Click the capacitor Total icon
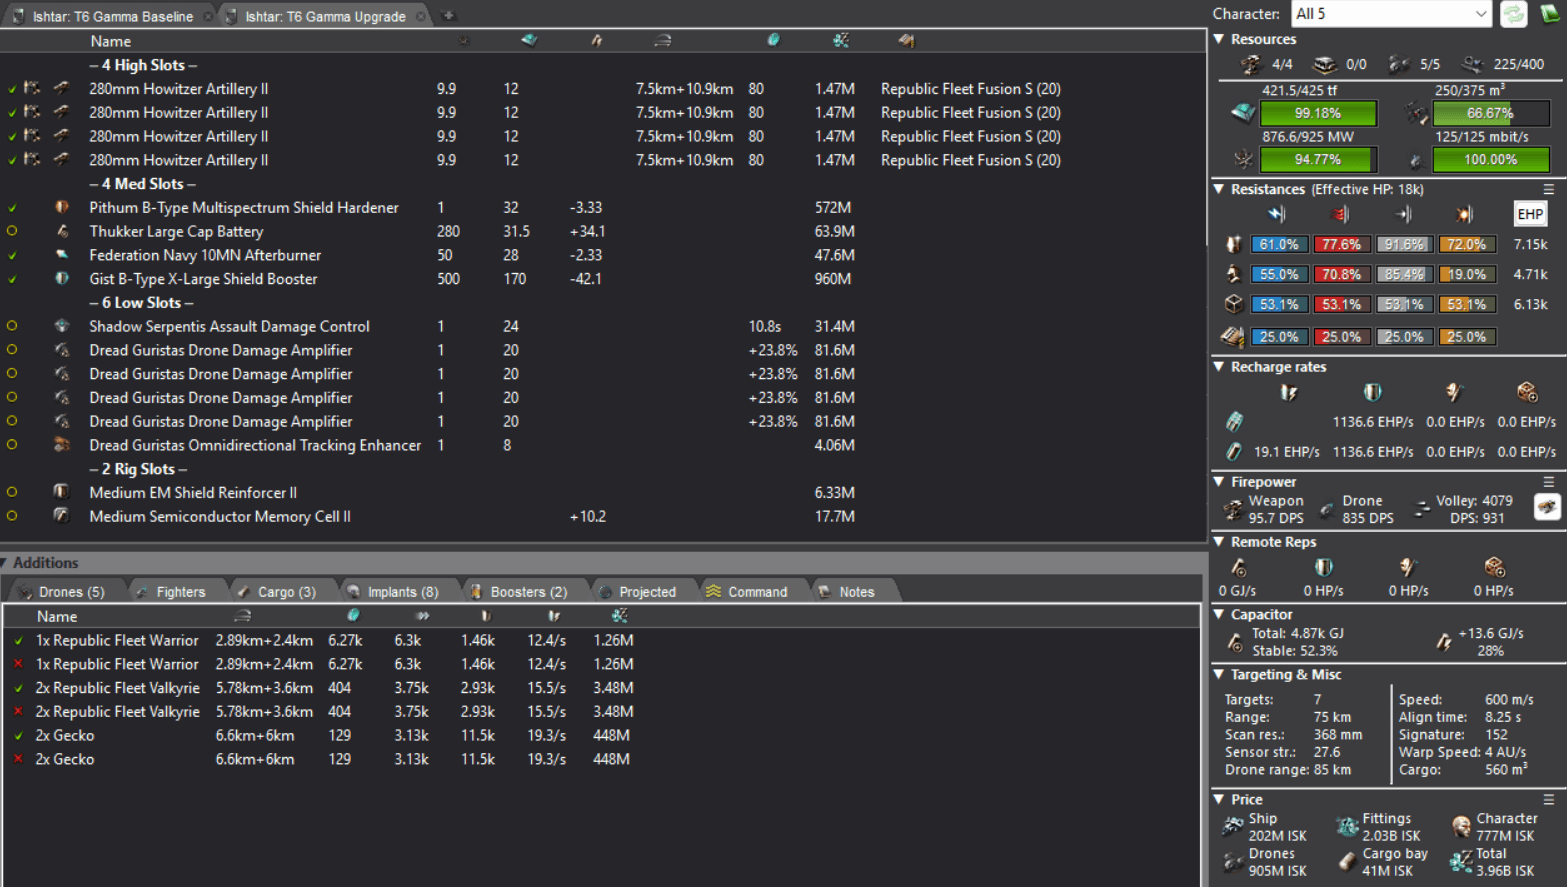The width and height of the screenshot is (1567, 887). coord(1235,642)
